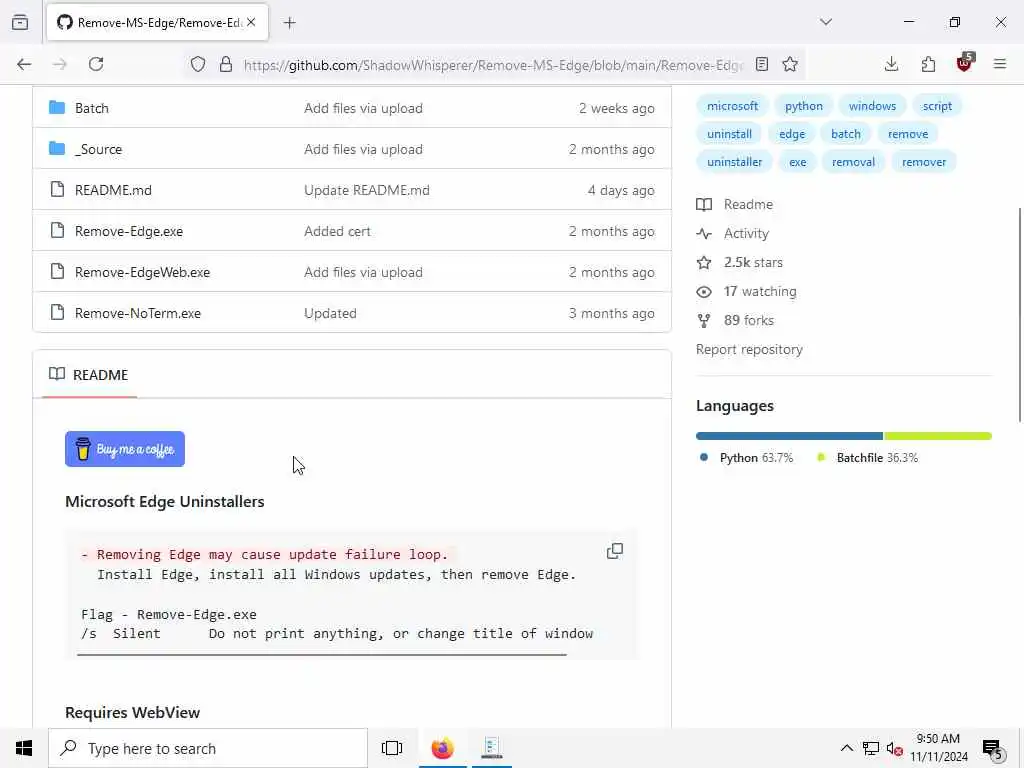
Task: Click the padlock site information icon
Action: click(226, 64)
